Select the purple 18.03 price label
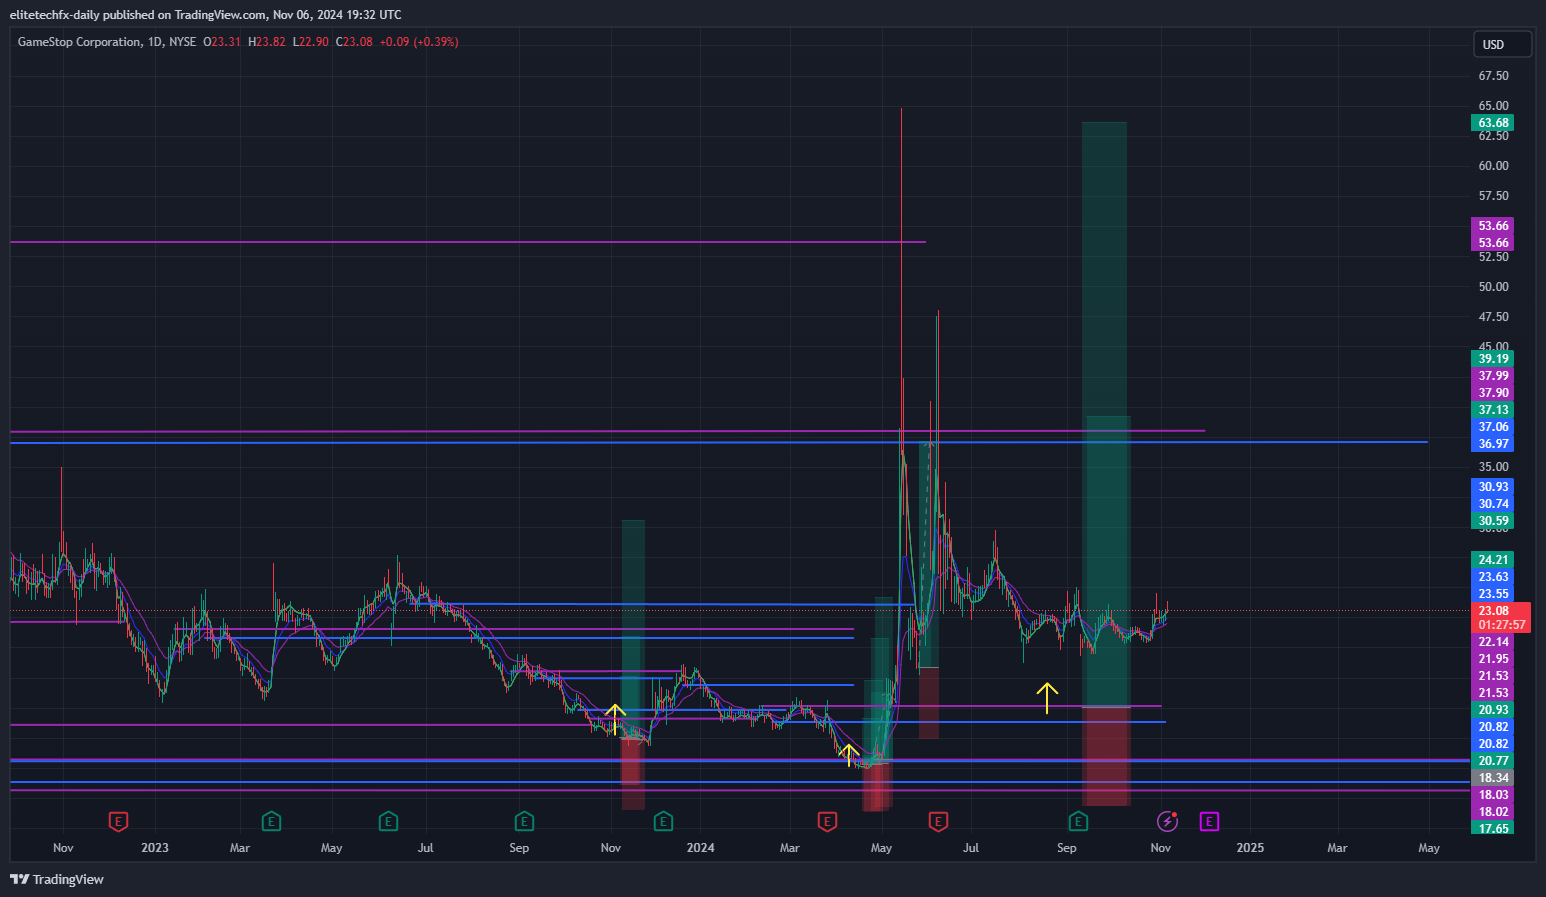This screenshot has width=1546, height=897. pos(1492,795)
